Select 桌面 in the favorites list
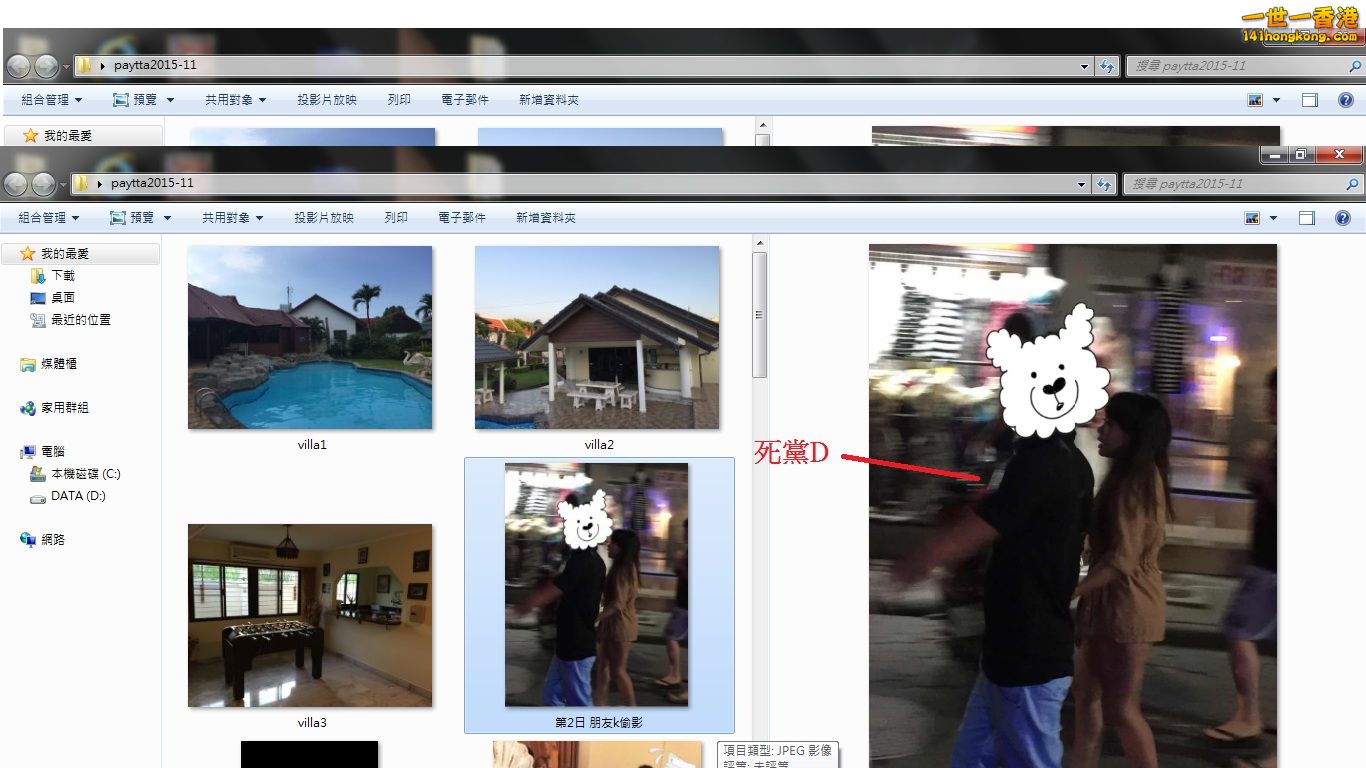The width and height of the screenshot is (1366, 768). (62, 298)
